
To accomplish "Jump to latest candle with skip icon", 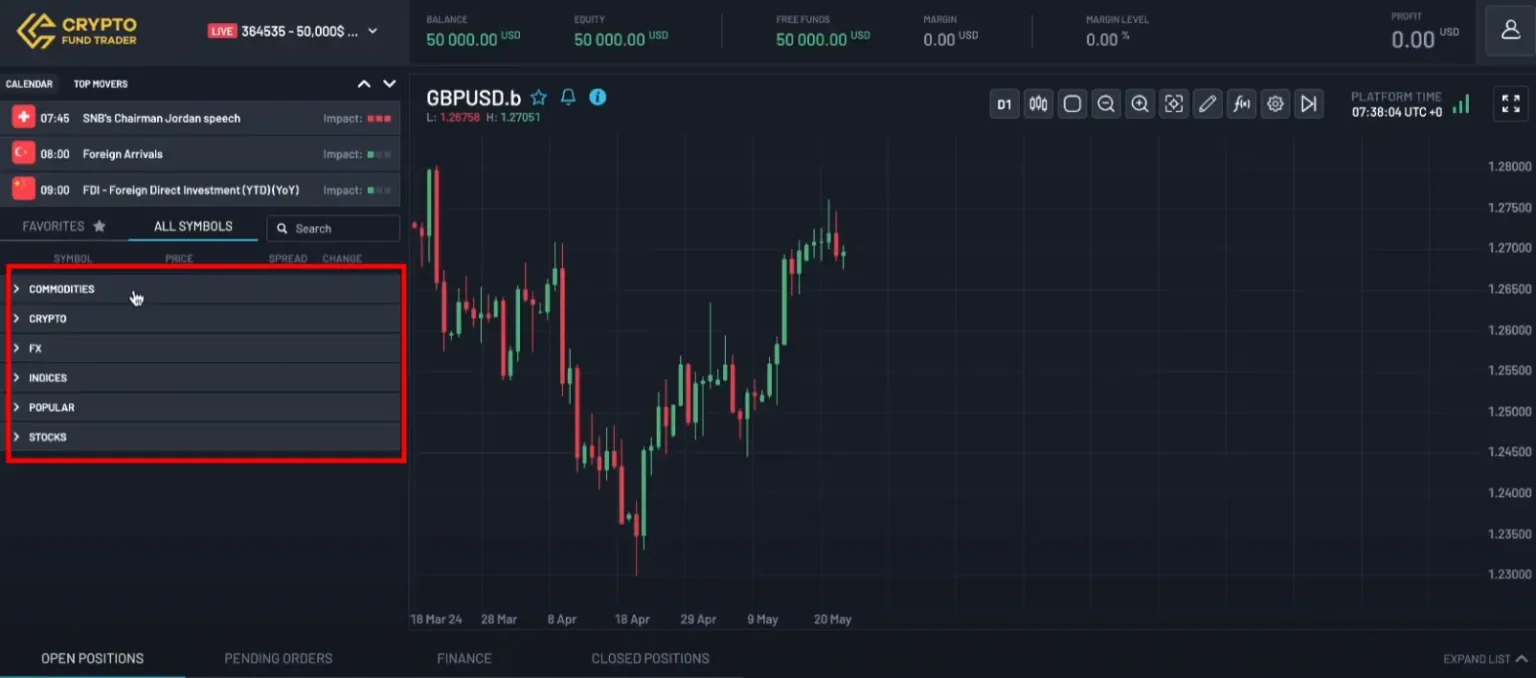I will (1309, 104).
